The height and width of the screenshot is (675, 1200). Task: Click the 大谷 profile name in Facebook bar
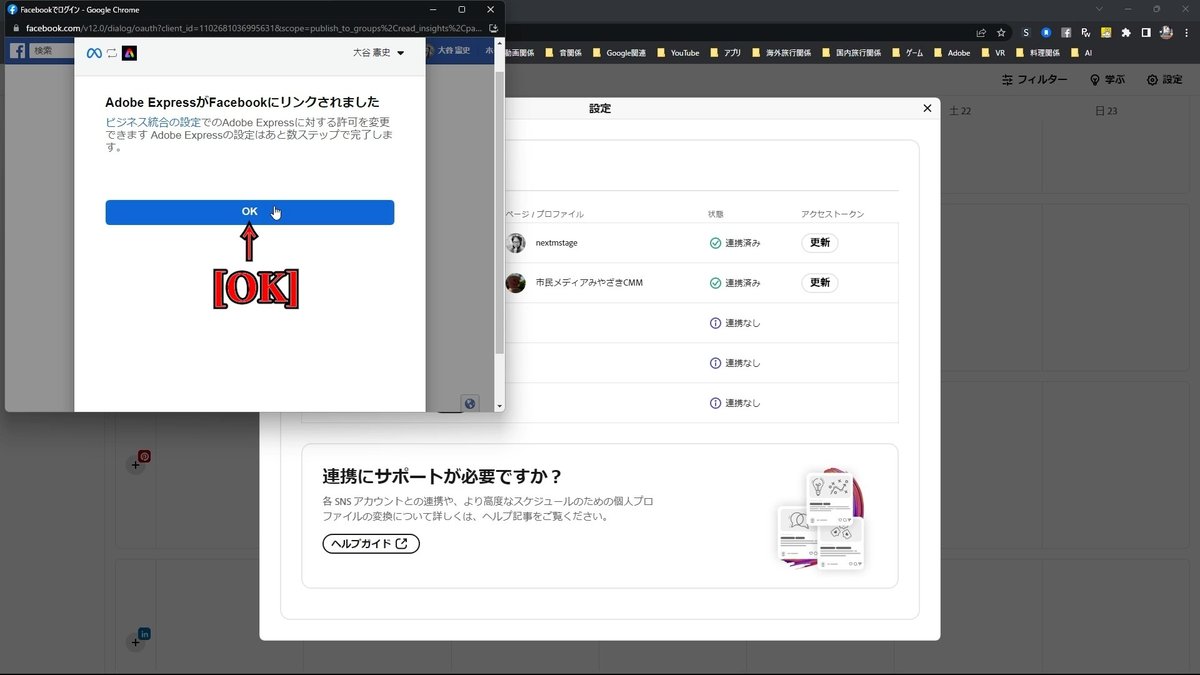coord(454,50)
